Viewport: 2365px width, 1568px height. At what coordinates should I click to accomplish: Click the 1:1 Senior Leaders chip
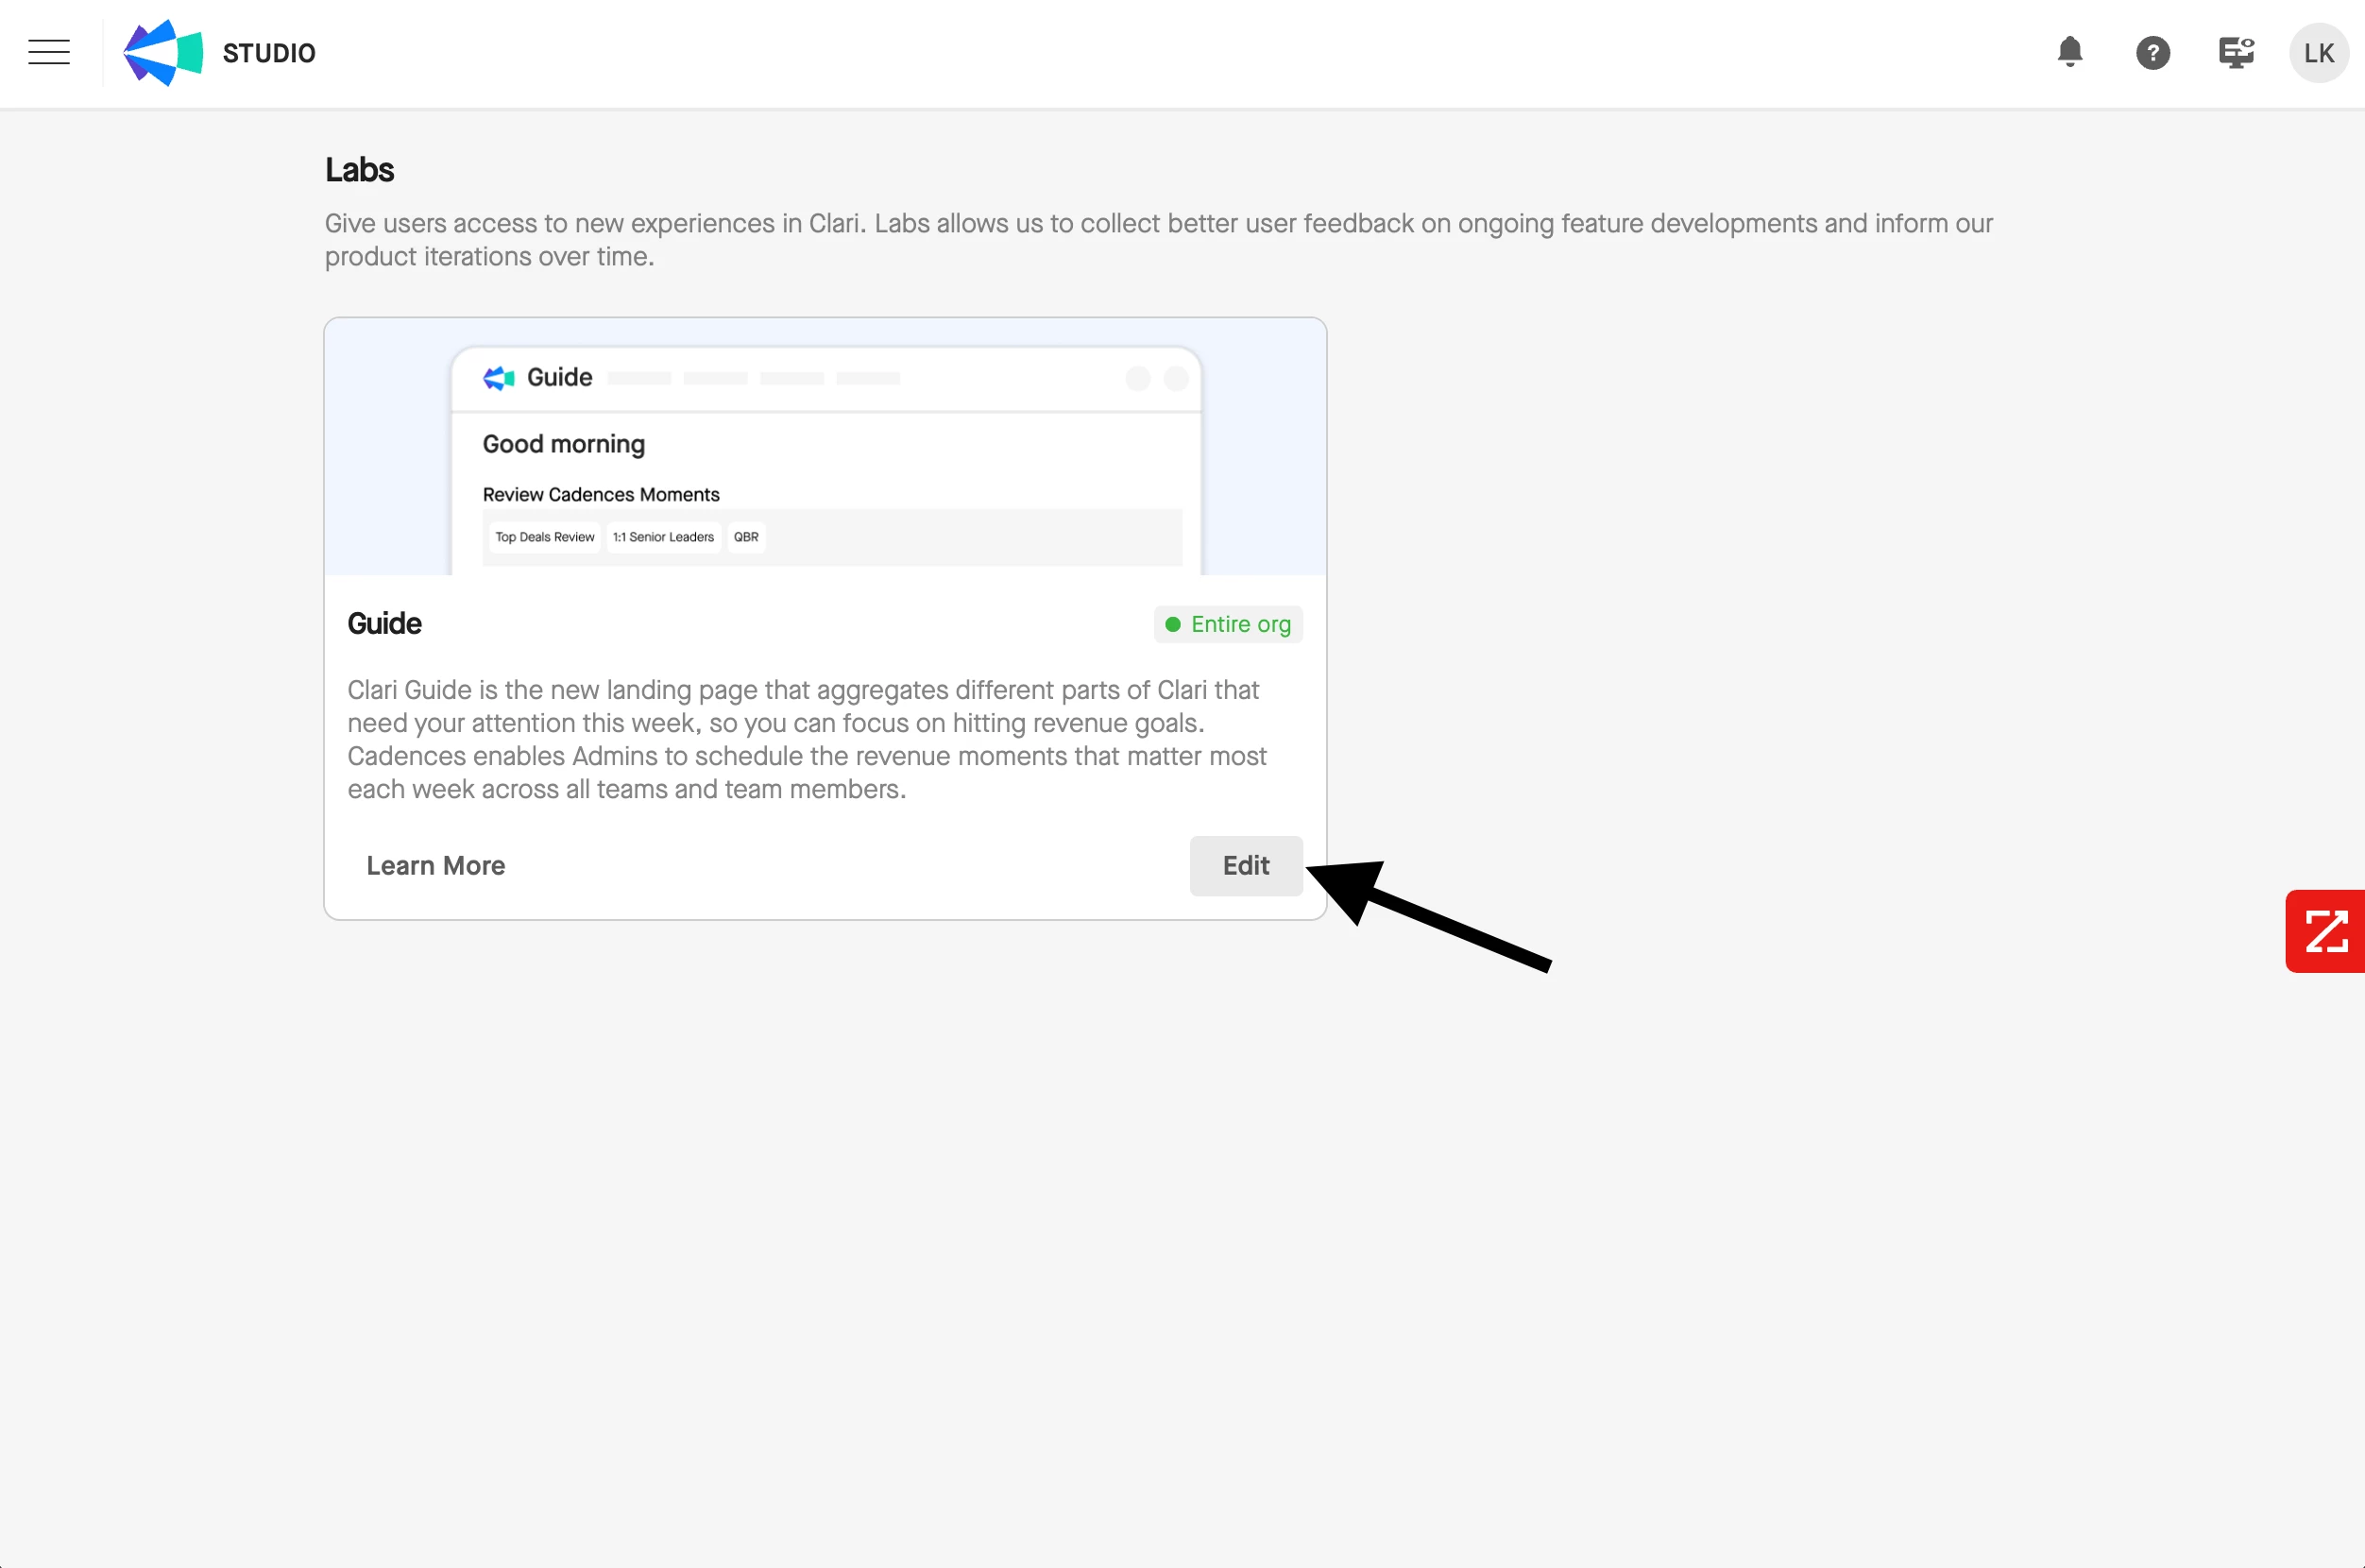pos(663,537)
